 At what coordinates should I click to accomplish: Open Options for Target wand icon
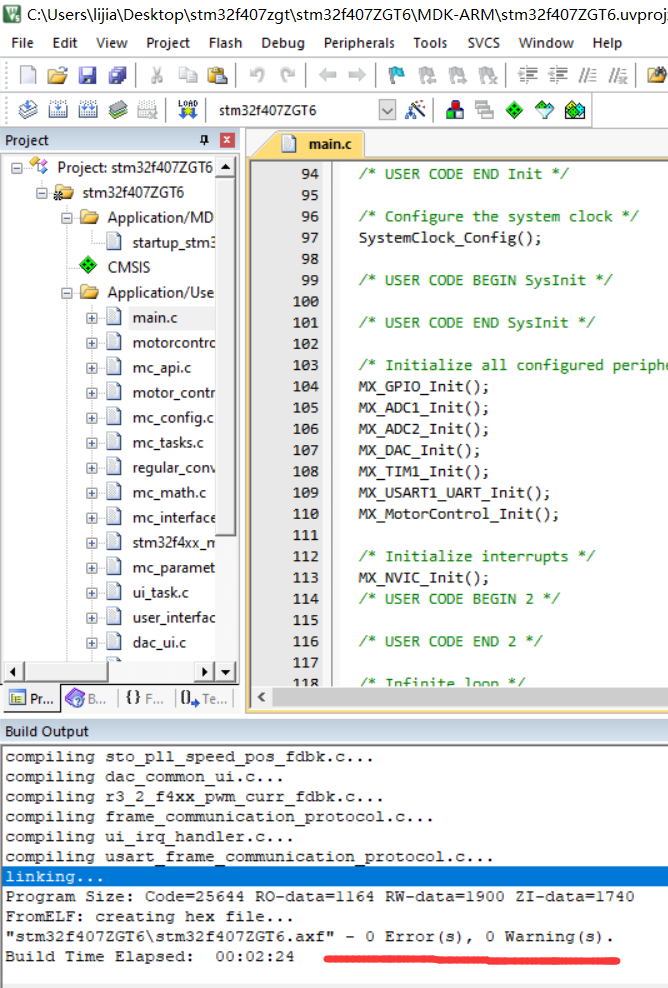point(415,110)
